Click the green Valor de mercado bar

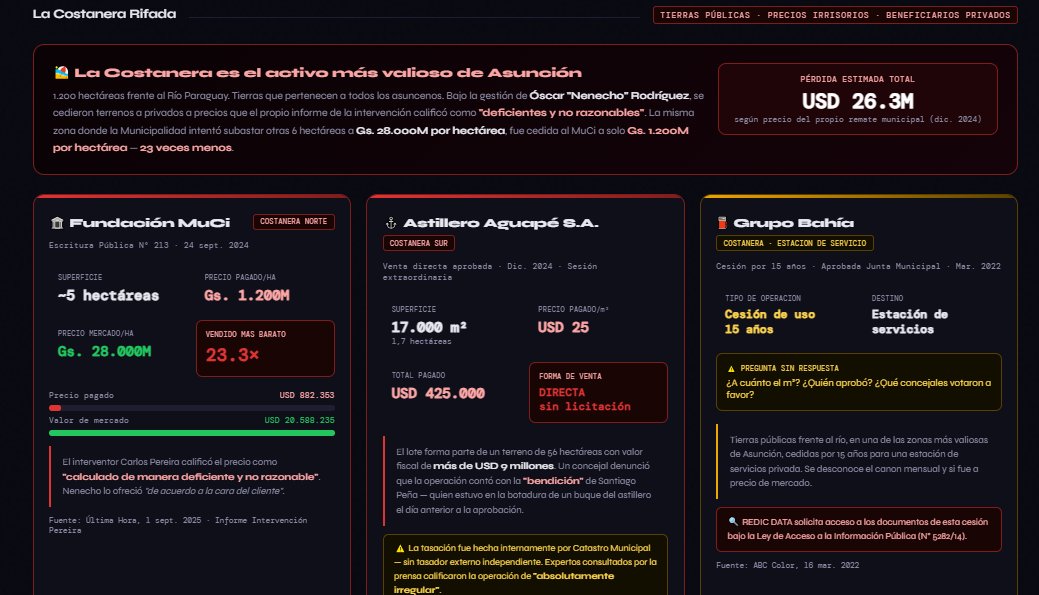[x=191, y=433]
